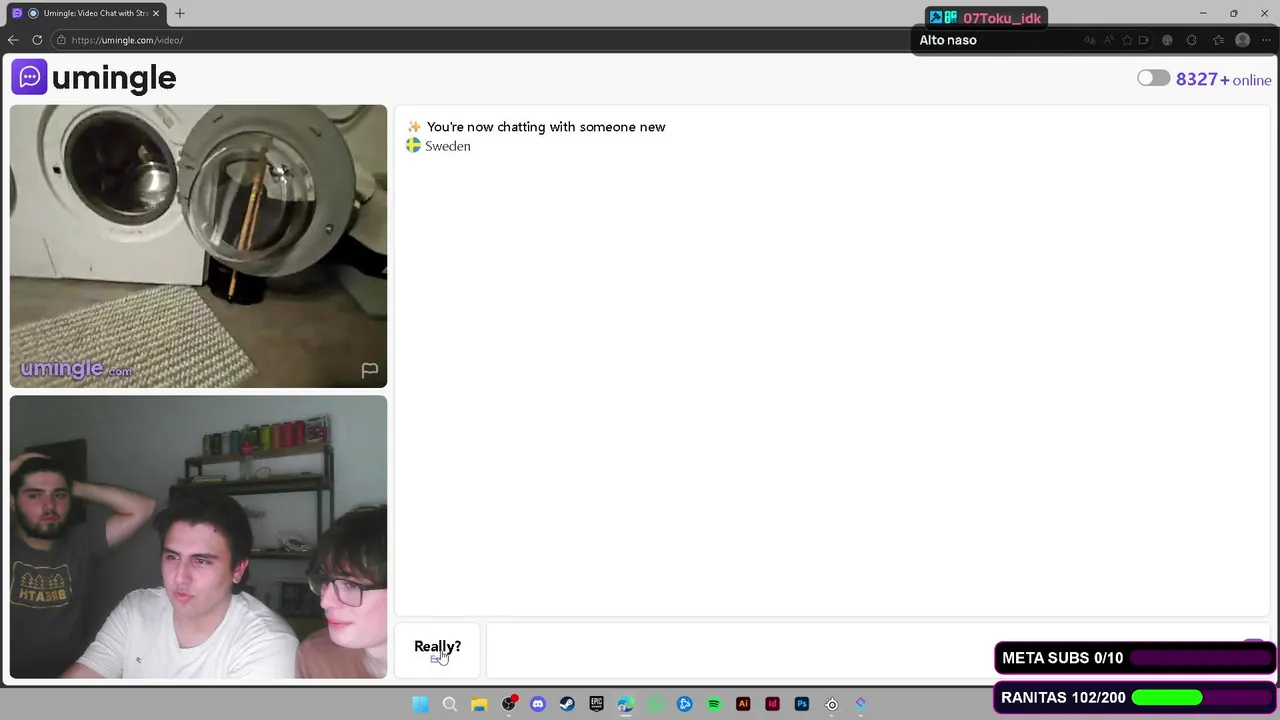Click the Microsoft Edge taskbar icon
Image resolution: width=1280 pixels, height=720 pixels.
(626, 704)
